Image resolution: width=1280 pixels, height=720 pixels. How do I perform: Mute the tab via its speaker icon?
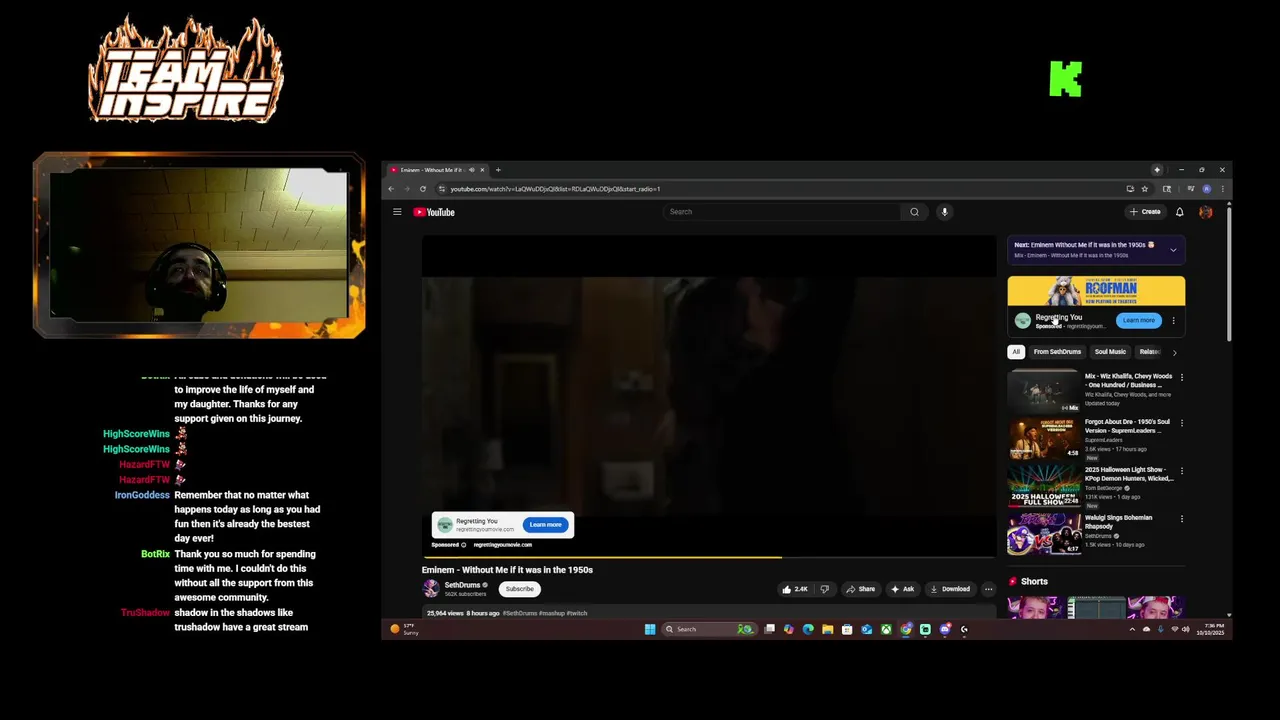[x=473, y=170]
